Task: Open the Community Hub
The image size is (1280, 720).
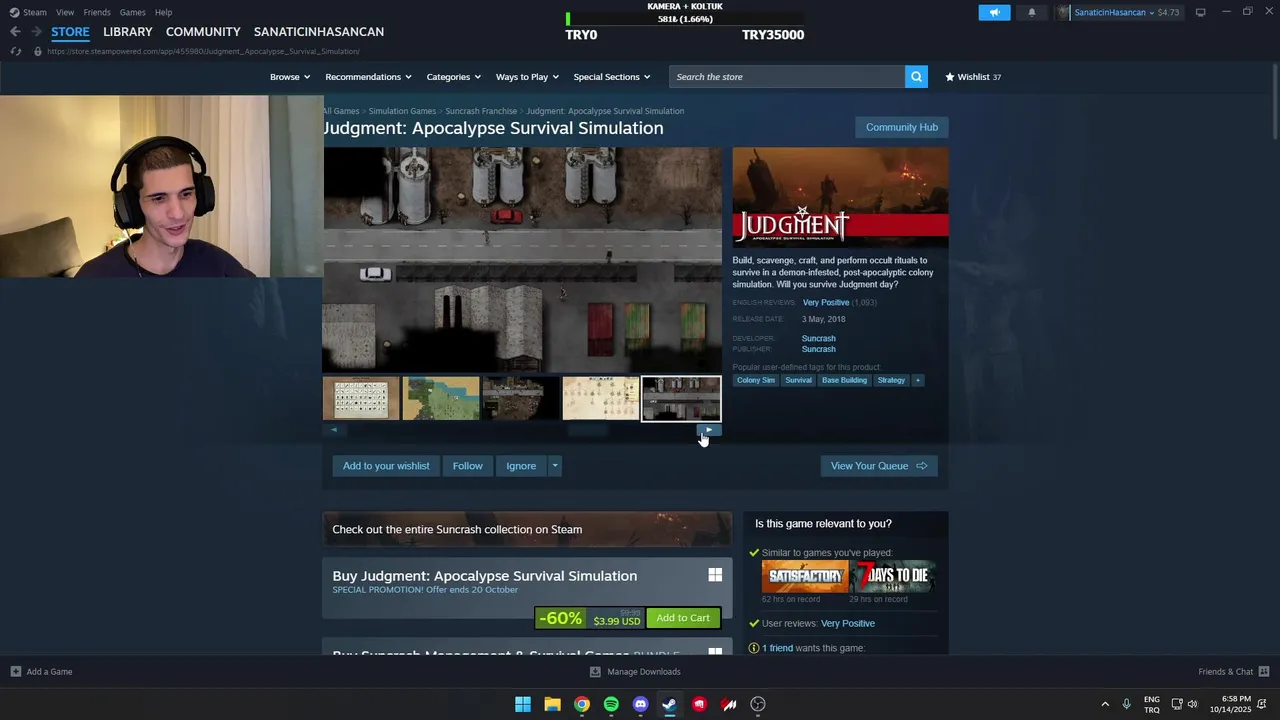Action: click(x=902, y=127)
